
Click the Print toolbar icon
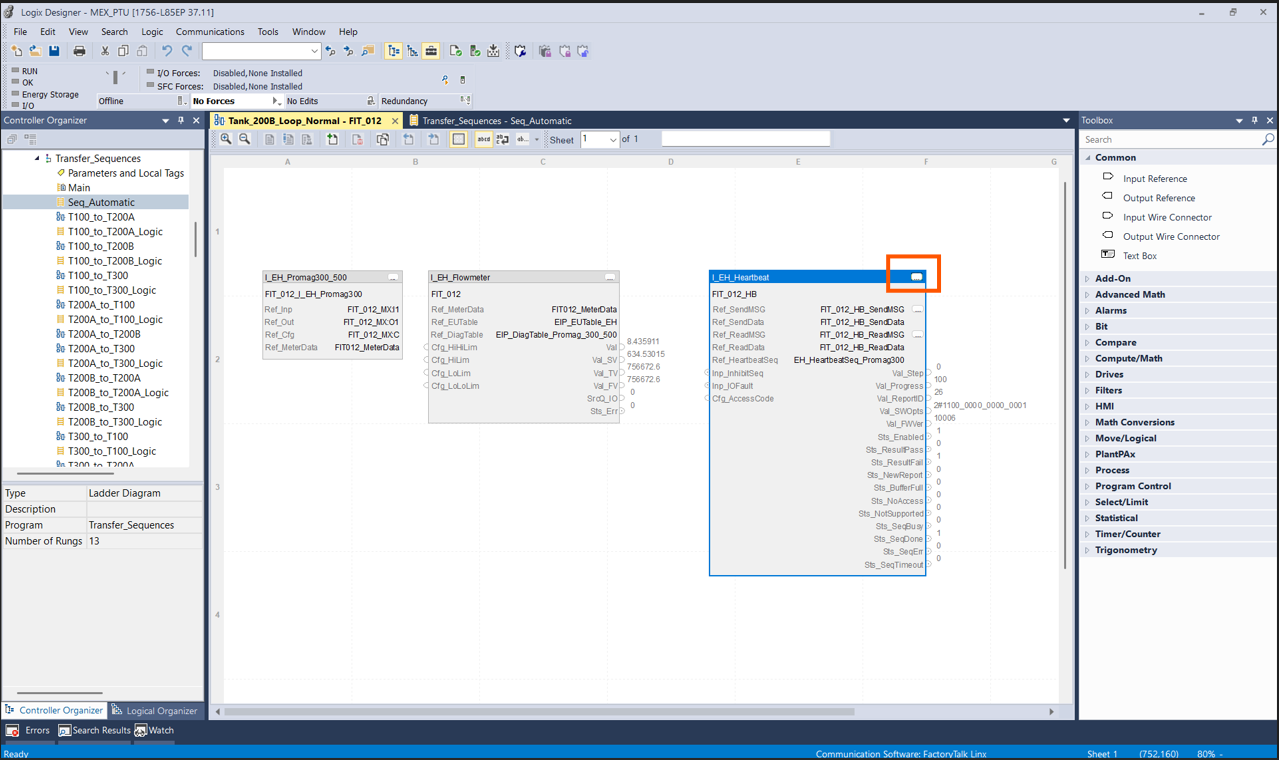(80, 51)
